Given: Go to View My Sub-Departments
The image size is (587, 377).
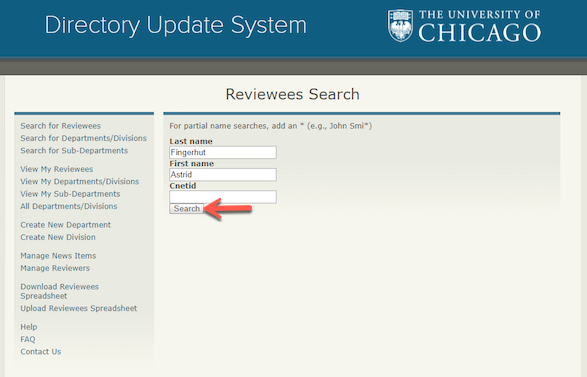Looking at the screenshot, I should [70, 194].
